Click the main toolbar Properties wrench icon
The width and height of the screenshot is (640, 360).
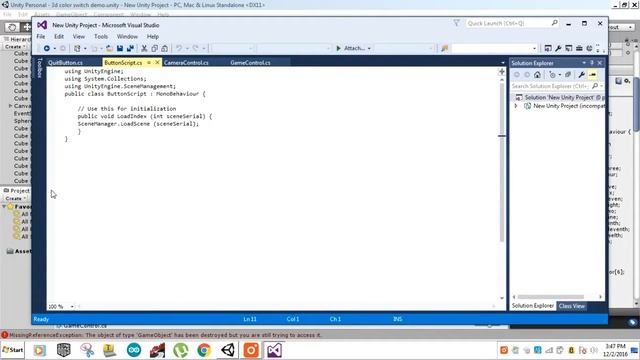pyautogui.click(x=558, y=48)
